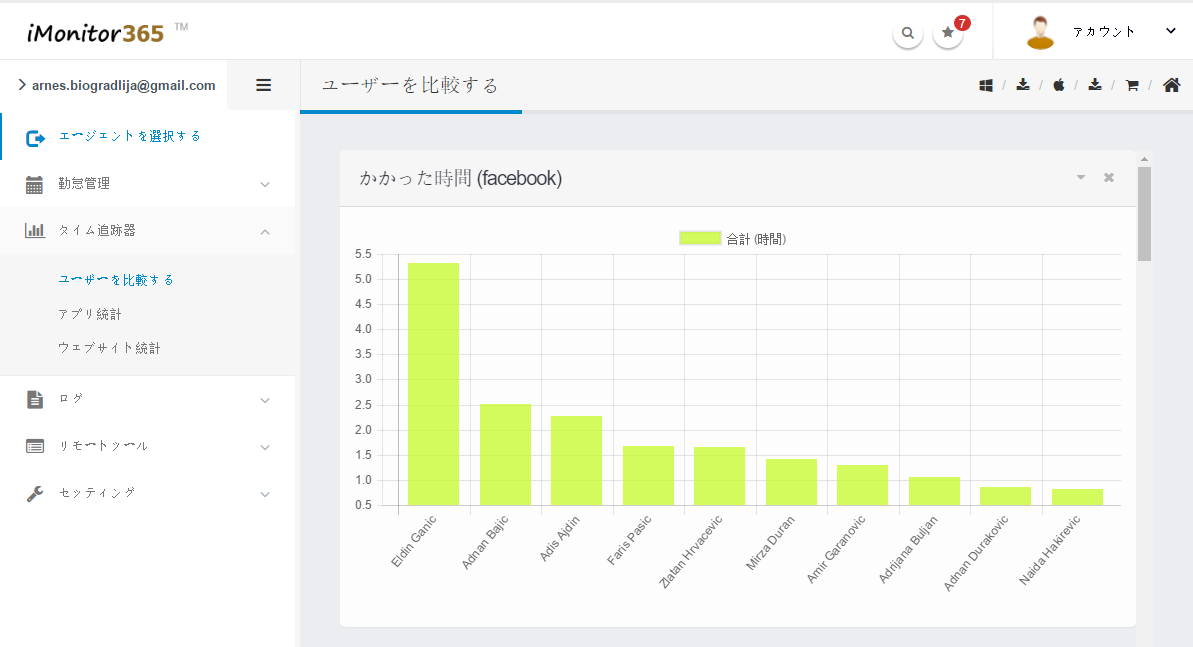
Task: Click the Apple logo icon
Action: (x=1059, y=85)
